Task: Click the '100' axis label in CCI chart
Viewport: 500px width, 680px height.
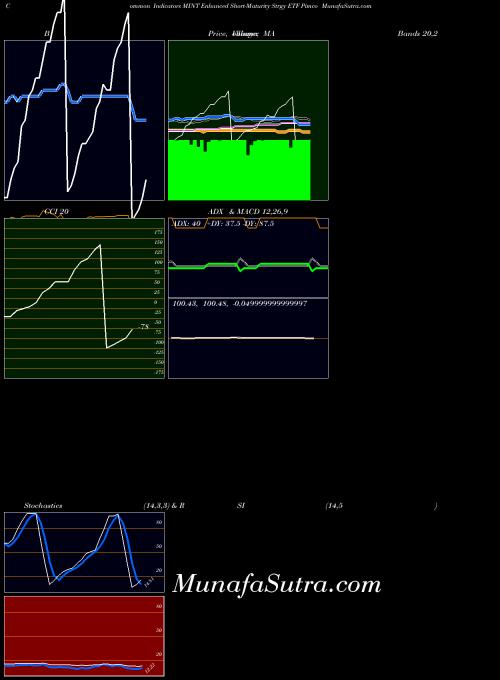Action: pos(159,262)
